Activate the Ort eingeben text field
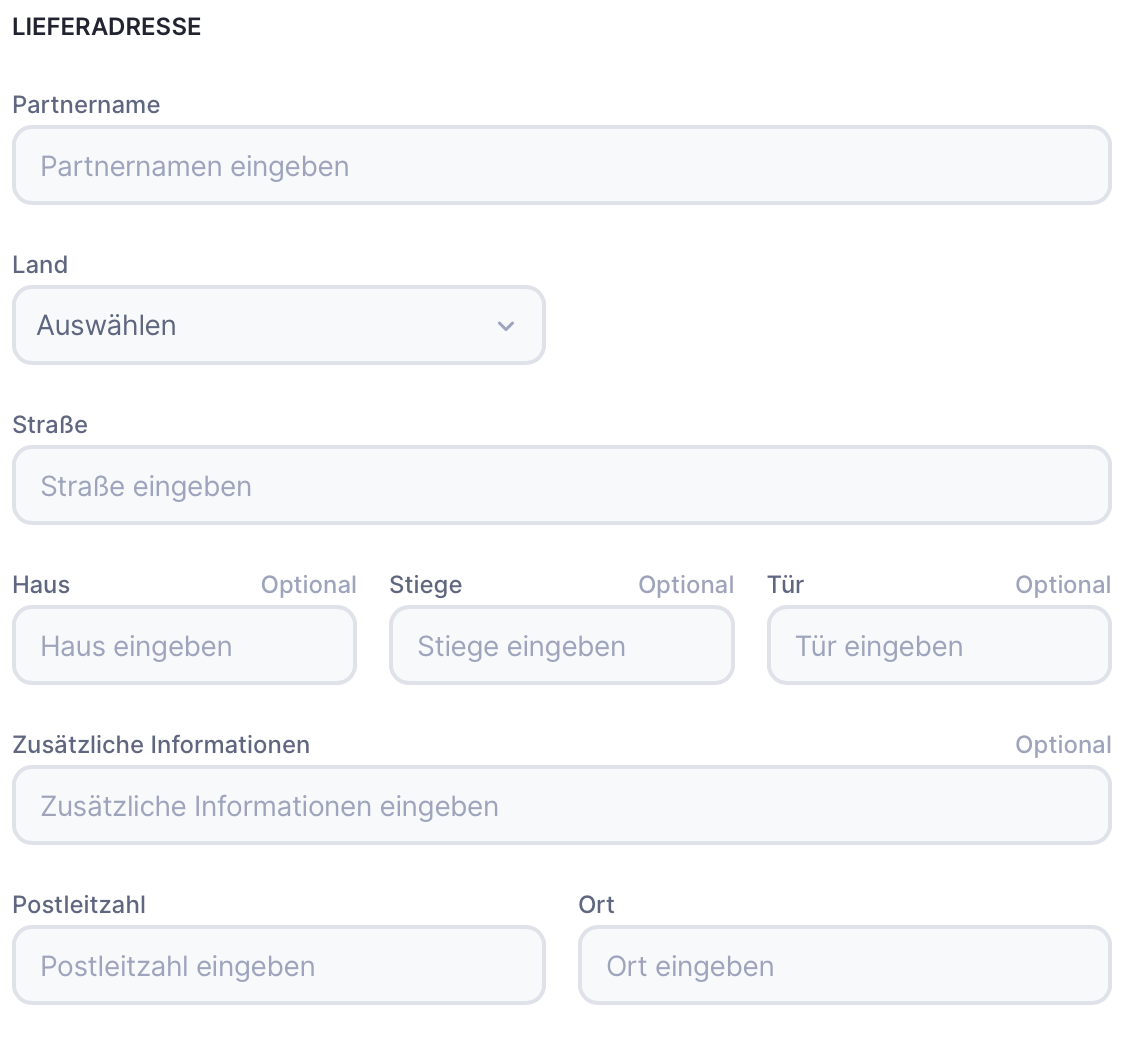1142x1053 pixels. click(844, 966)
